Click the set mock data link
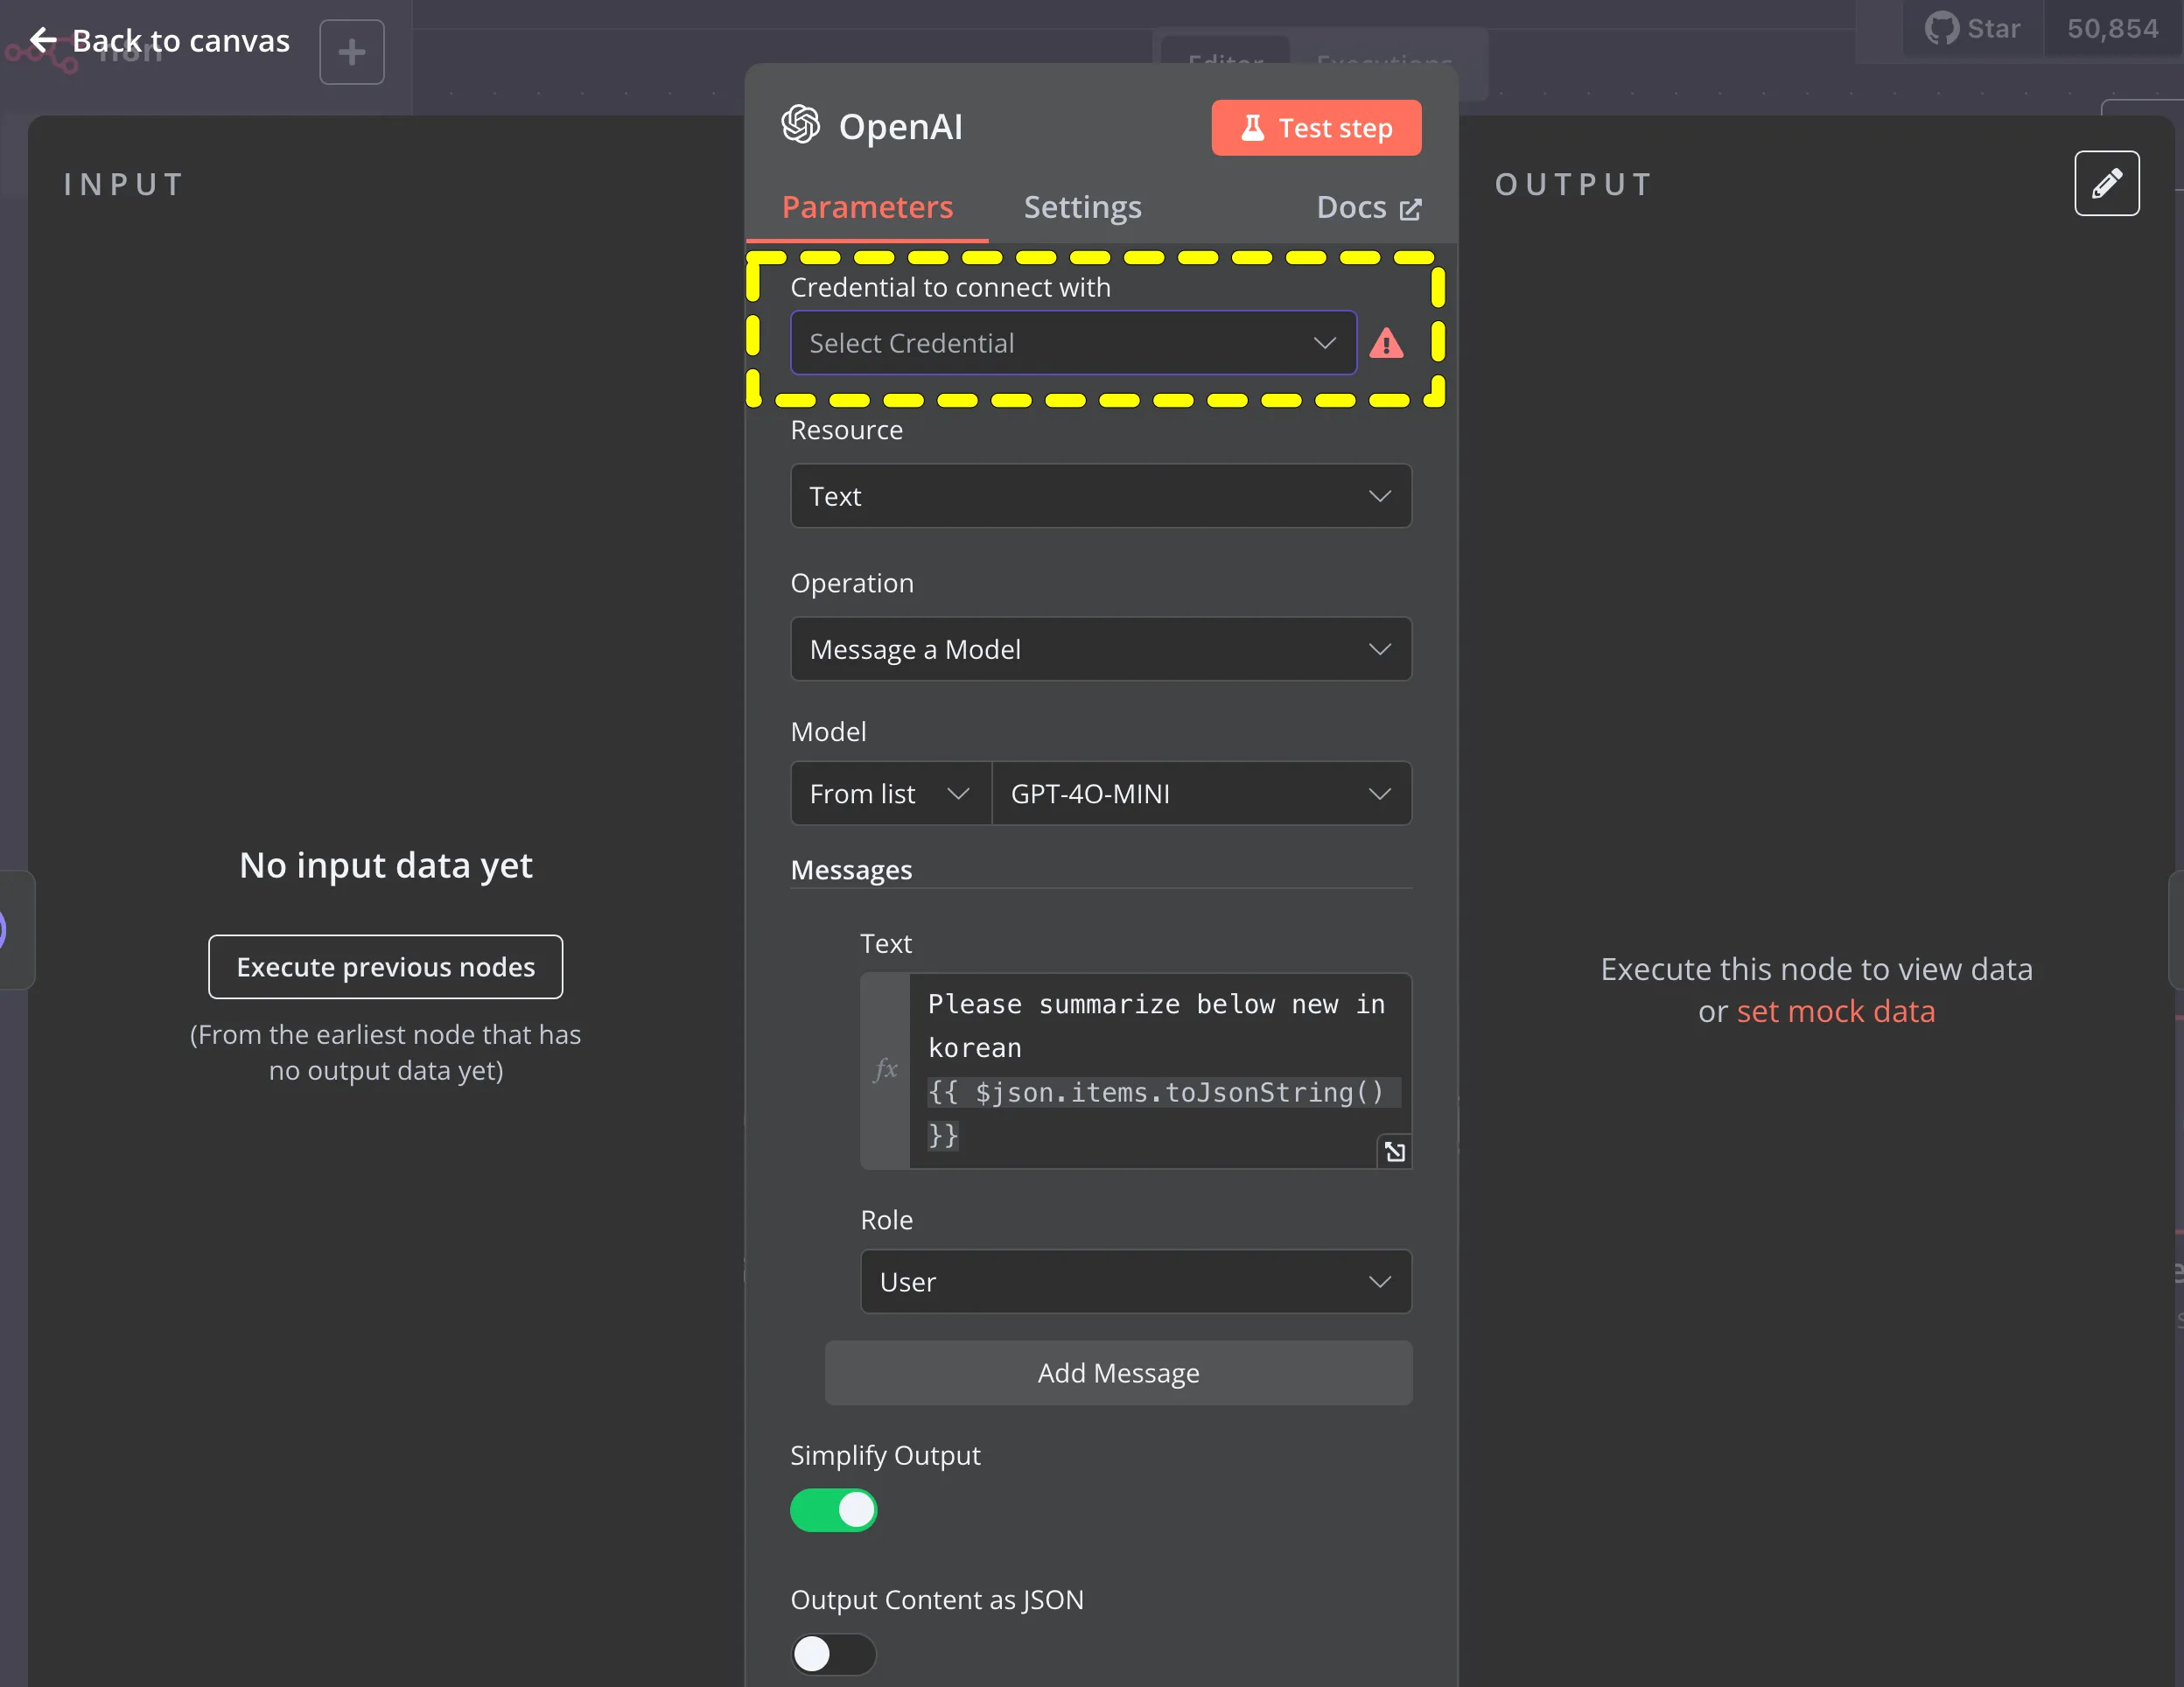Viewport: 2184px width, 1687px height. point(1836,1011)
